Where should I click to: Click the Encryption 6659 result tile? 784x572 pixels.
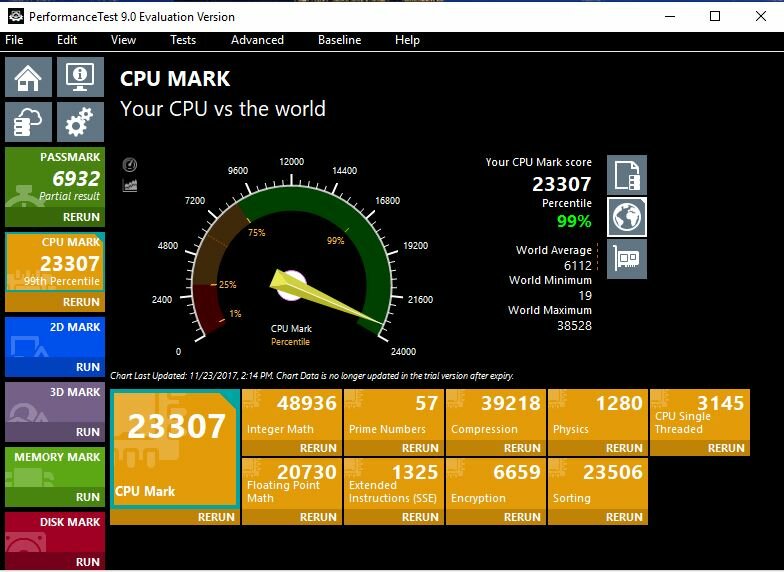[496, 484]
